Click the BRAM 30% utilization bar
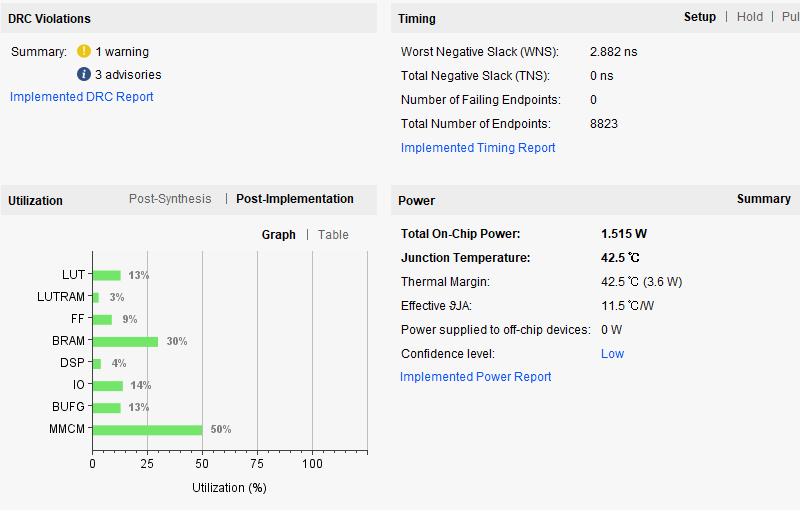Viewport: 800px width, 510px height. point(125,341)
